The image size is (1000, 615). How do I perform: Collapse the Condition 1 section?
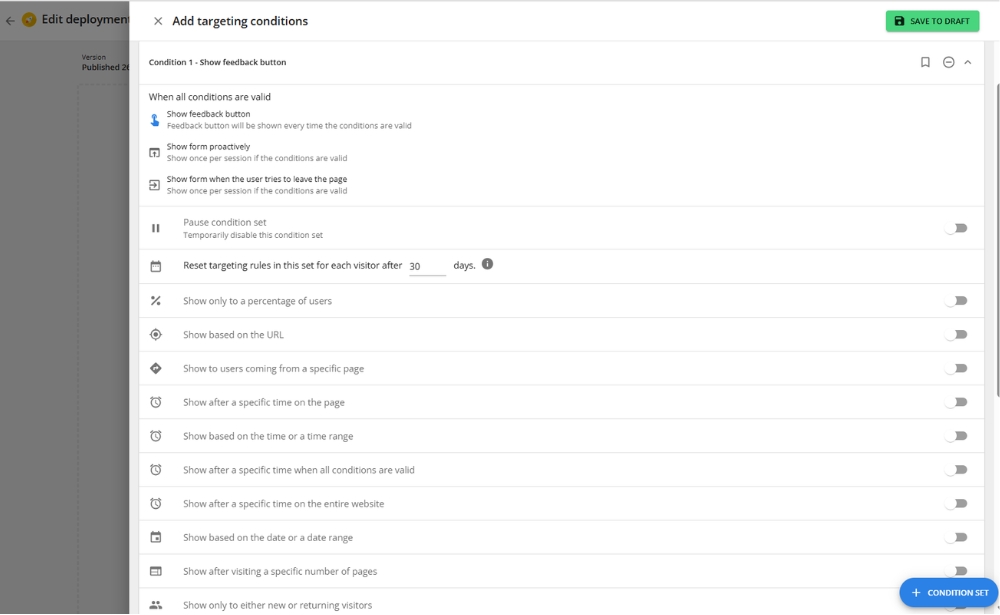(968, 61)
